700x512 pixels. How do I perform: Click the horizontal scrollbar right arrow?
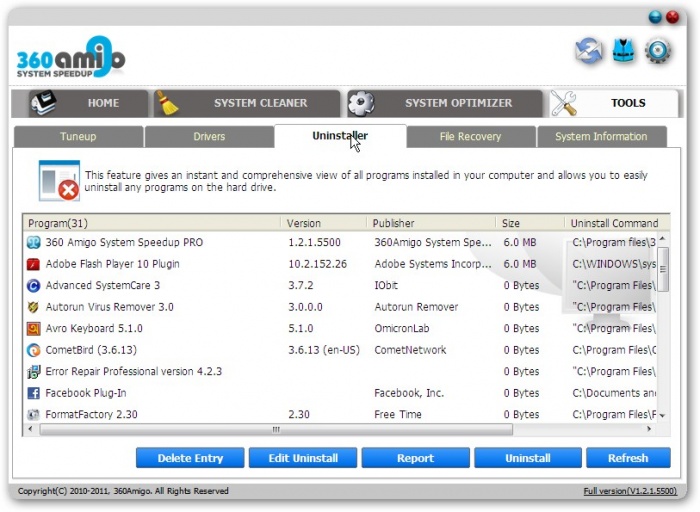click(649, 429)
